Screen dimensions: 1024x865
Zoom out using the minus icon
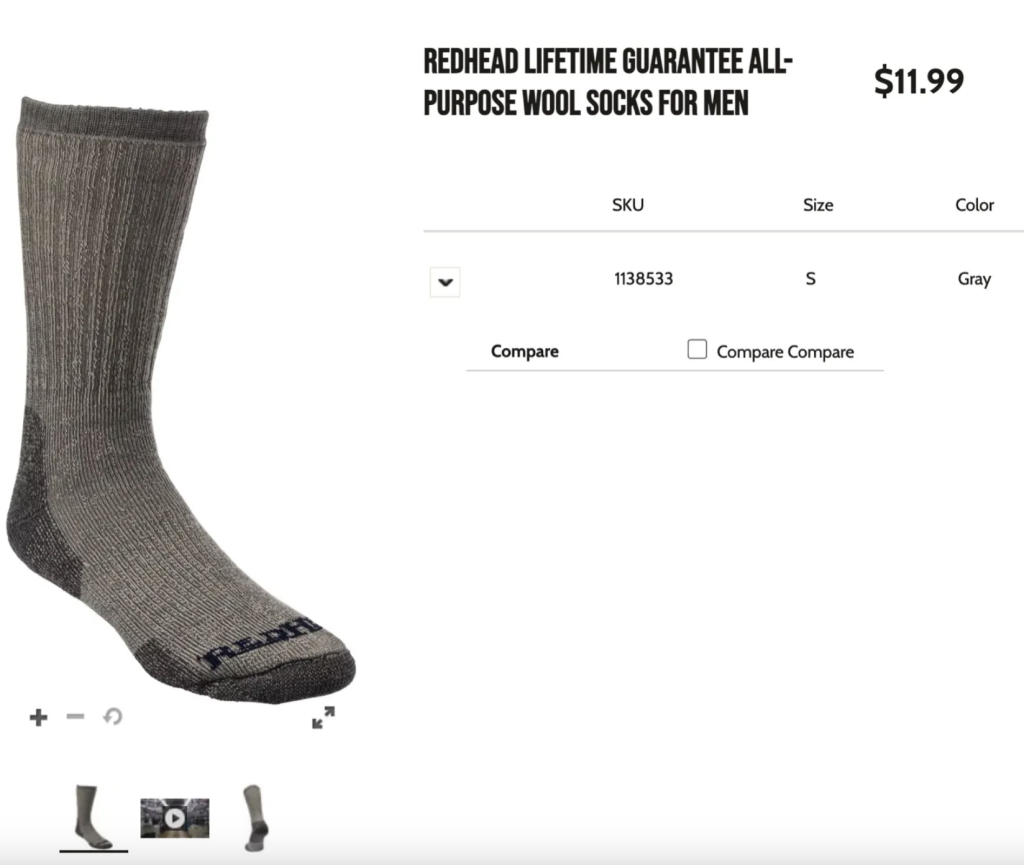[x=76, y=717]
